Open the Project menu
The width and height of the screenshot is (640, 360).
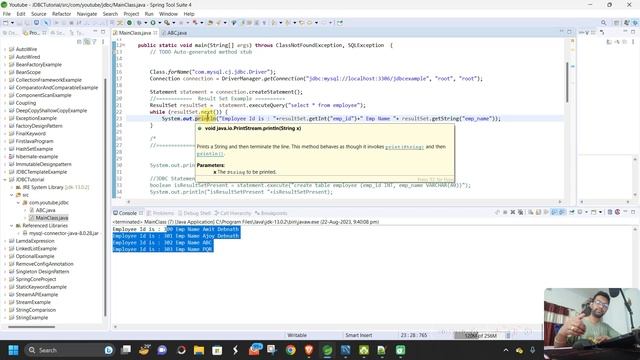click(131, 14)
